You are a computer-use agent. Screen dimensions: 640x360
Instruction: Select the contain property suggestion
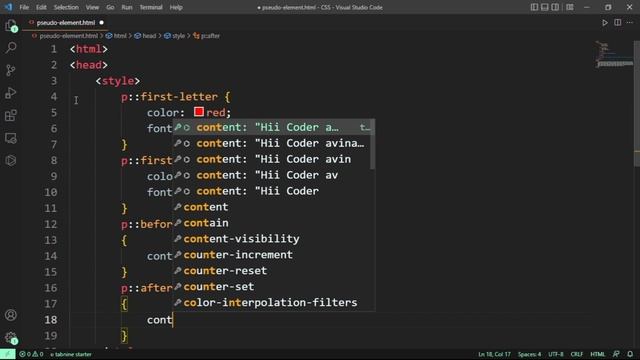pyautogui.click(x=273, y=223)
